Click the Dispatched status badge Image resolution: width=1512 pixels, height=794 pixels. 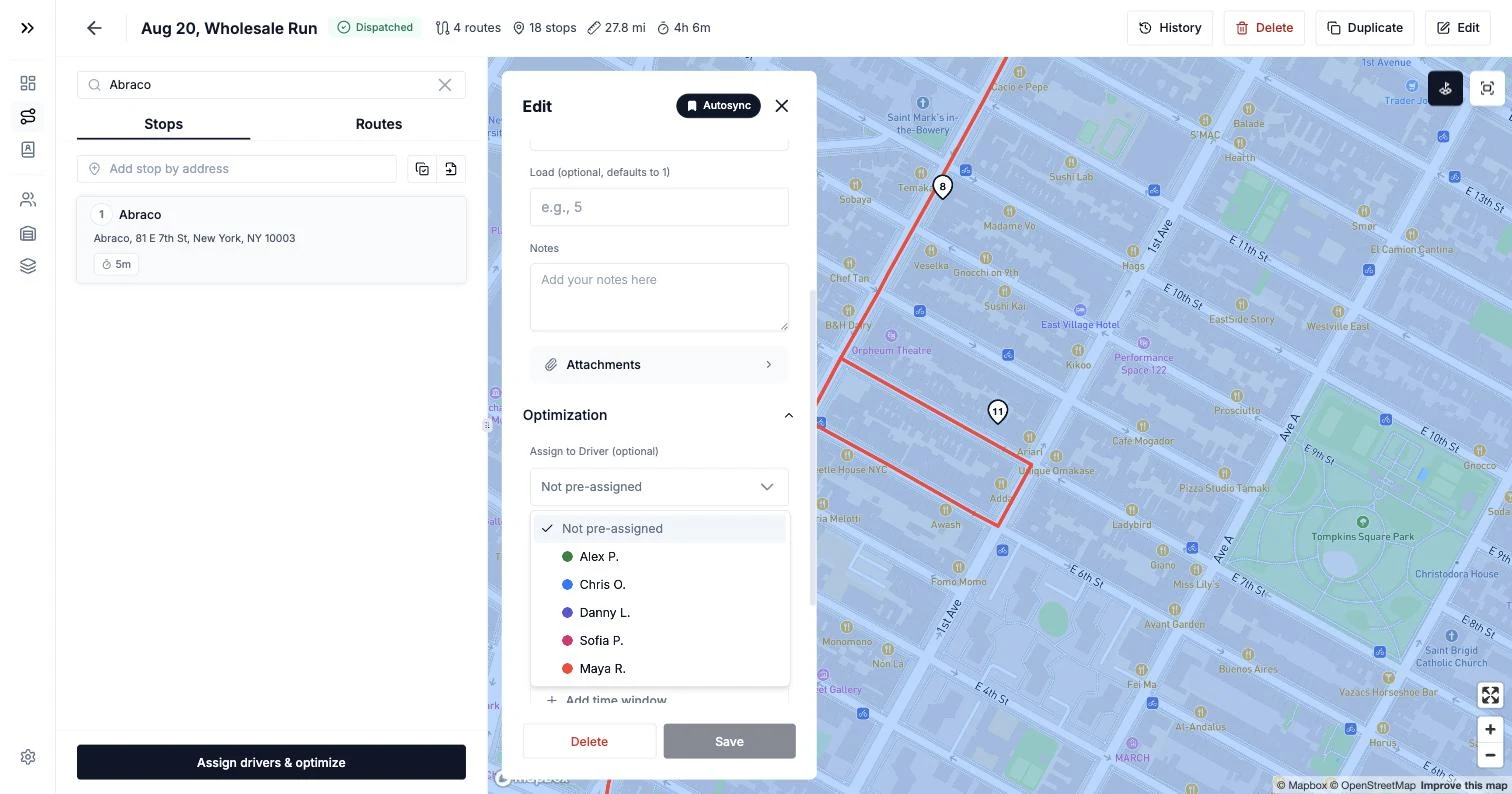click(375, 28)
